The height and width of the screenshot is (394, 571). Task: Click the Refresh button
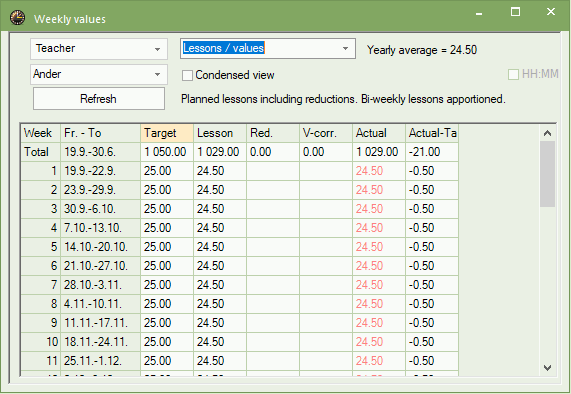point(99,99)
